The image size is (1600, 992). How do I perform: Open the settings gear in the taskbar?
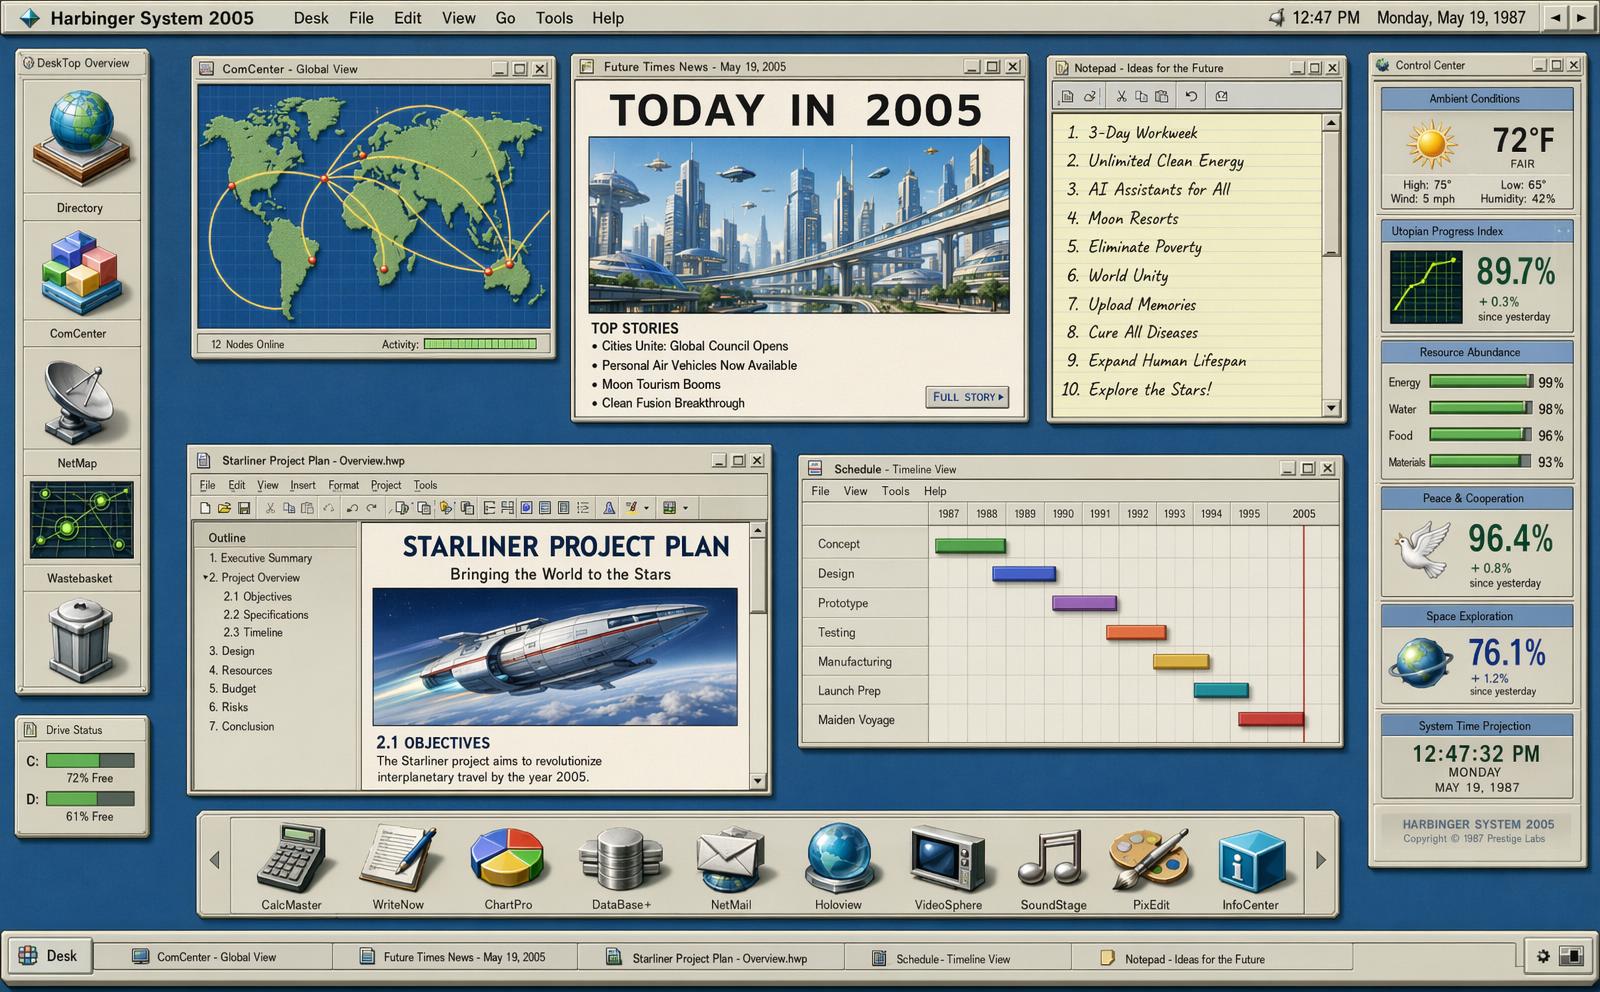(1543, 956)
